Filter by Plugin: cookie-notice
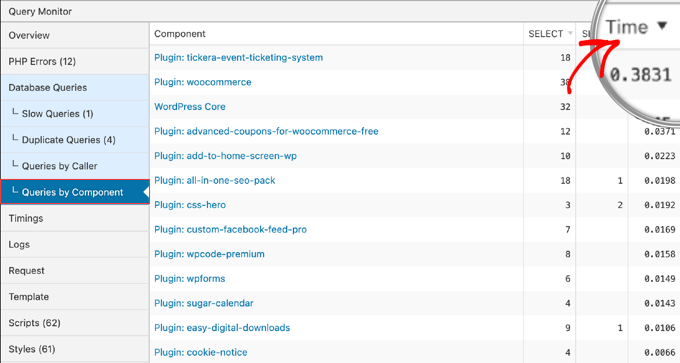680x363 pixels. pos(201,352)
